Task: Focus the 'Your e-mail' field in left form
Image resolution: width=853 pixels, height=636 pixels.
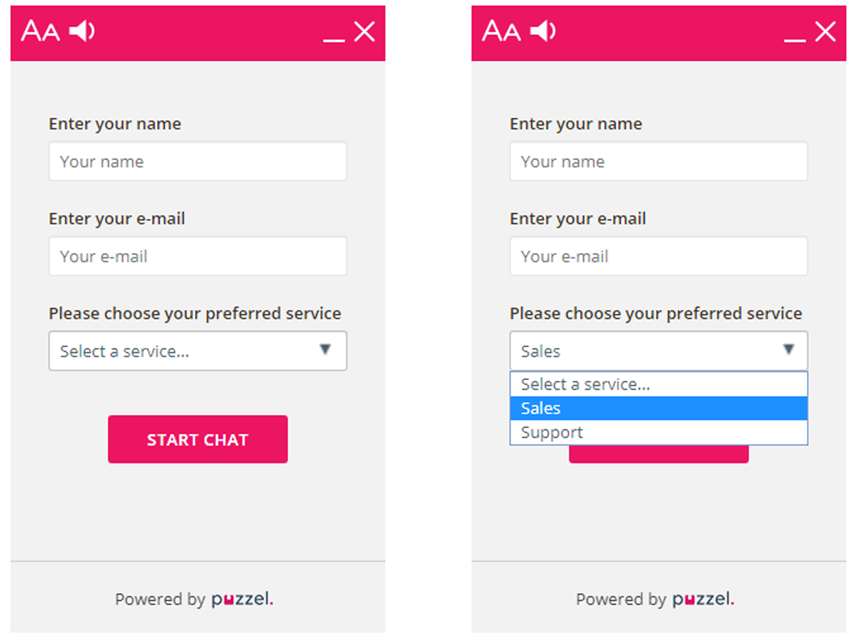Action: click(x=197, y=256)
